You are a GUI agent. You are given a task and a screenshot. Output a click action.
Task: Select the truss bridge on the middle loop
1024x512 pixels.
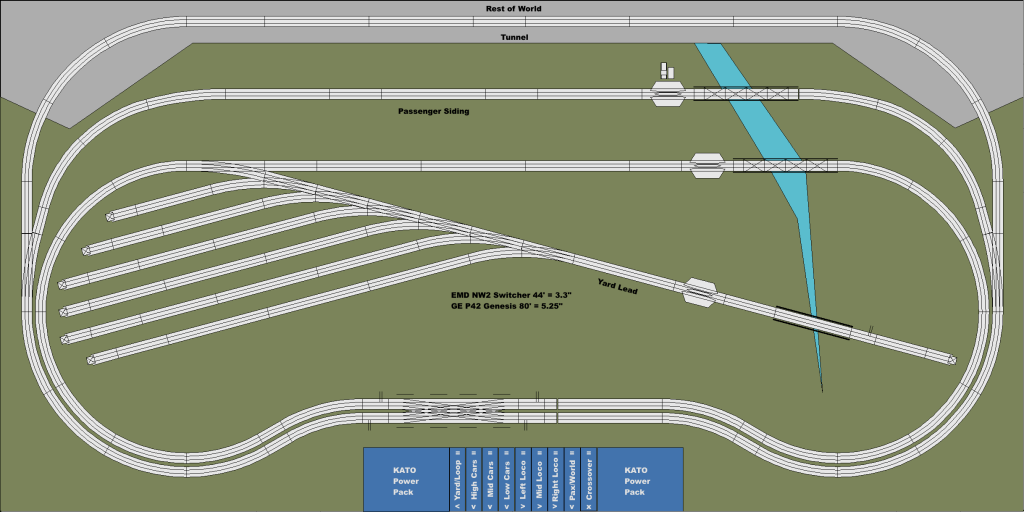point(786,165)
